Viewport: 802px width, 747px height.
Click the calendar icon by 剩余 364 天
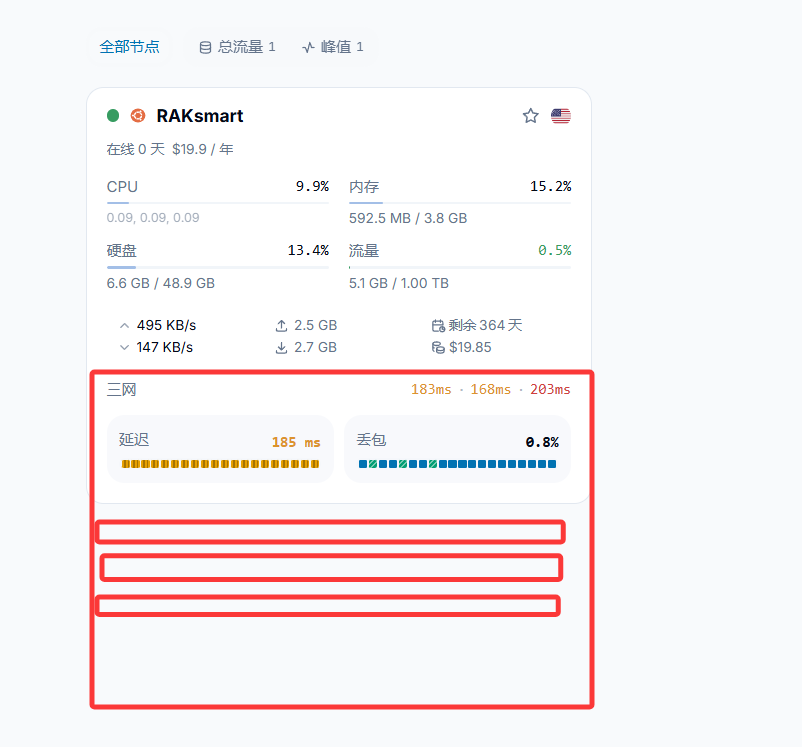click(438, 326)
